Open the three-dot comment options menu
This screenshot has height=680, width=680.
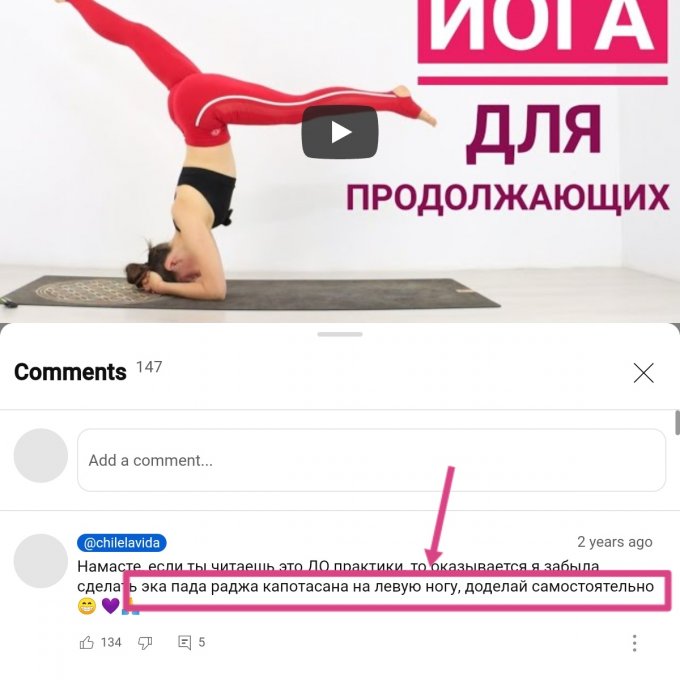[x=634, y=643]
